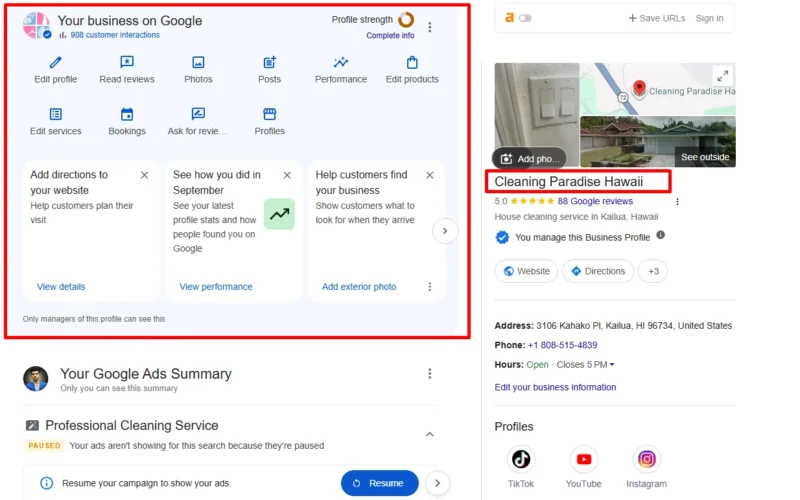Click the business logo avatar
800x500 pixels.
(x=37, y=26)
